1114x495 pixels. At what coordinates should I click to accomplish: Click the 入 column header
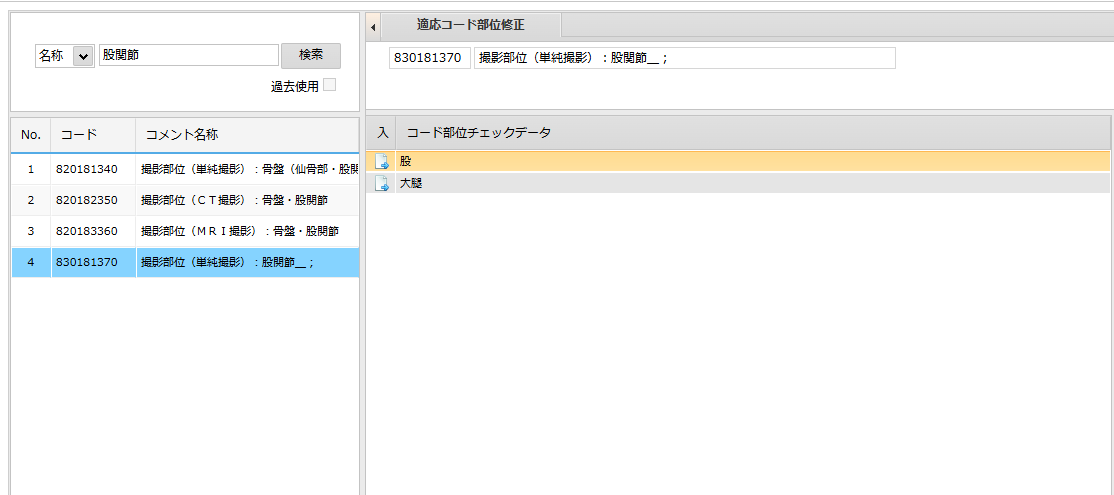[382, 132]
